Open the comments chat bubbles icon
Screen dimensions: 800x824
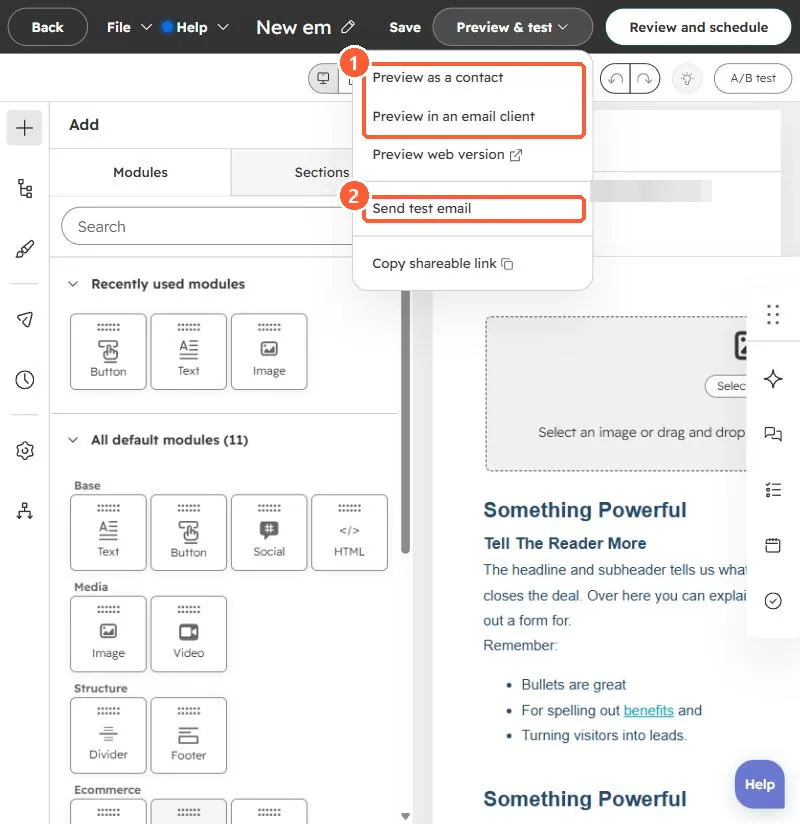pyautogui.click(x=773, y=434)
